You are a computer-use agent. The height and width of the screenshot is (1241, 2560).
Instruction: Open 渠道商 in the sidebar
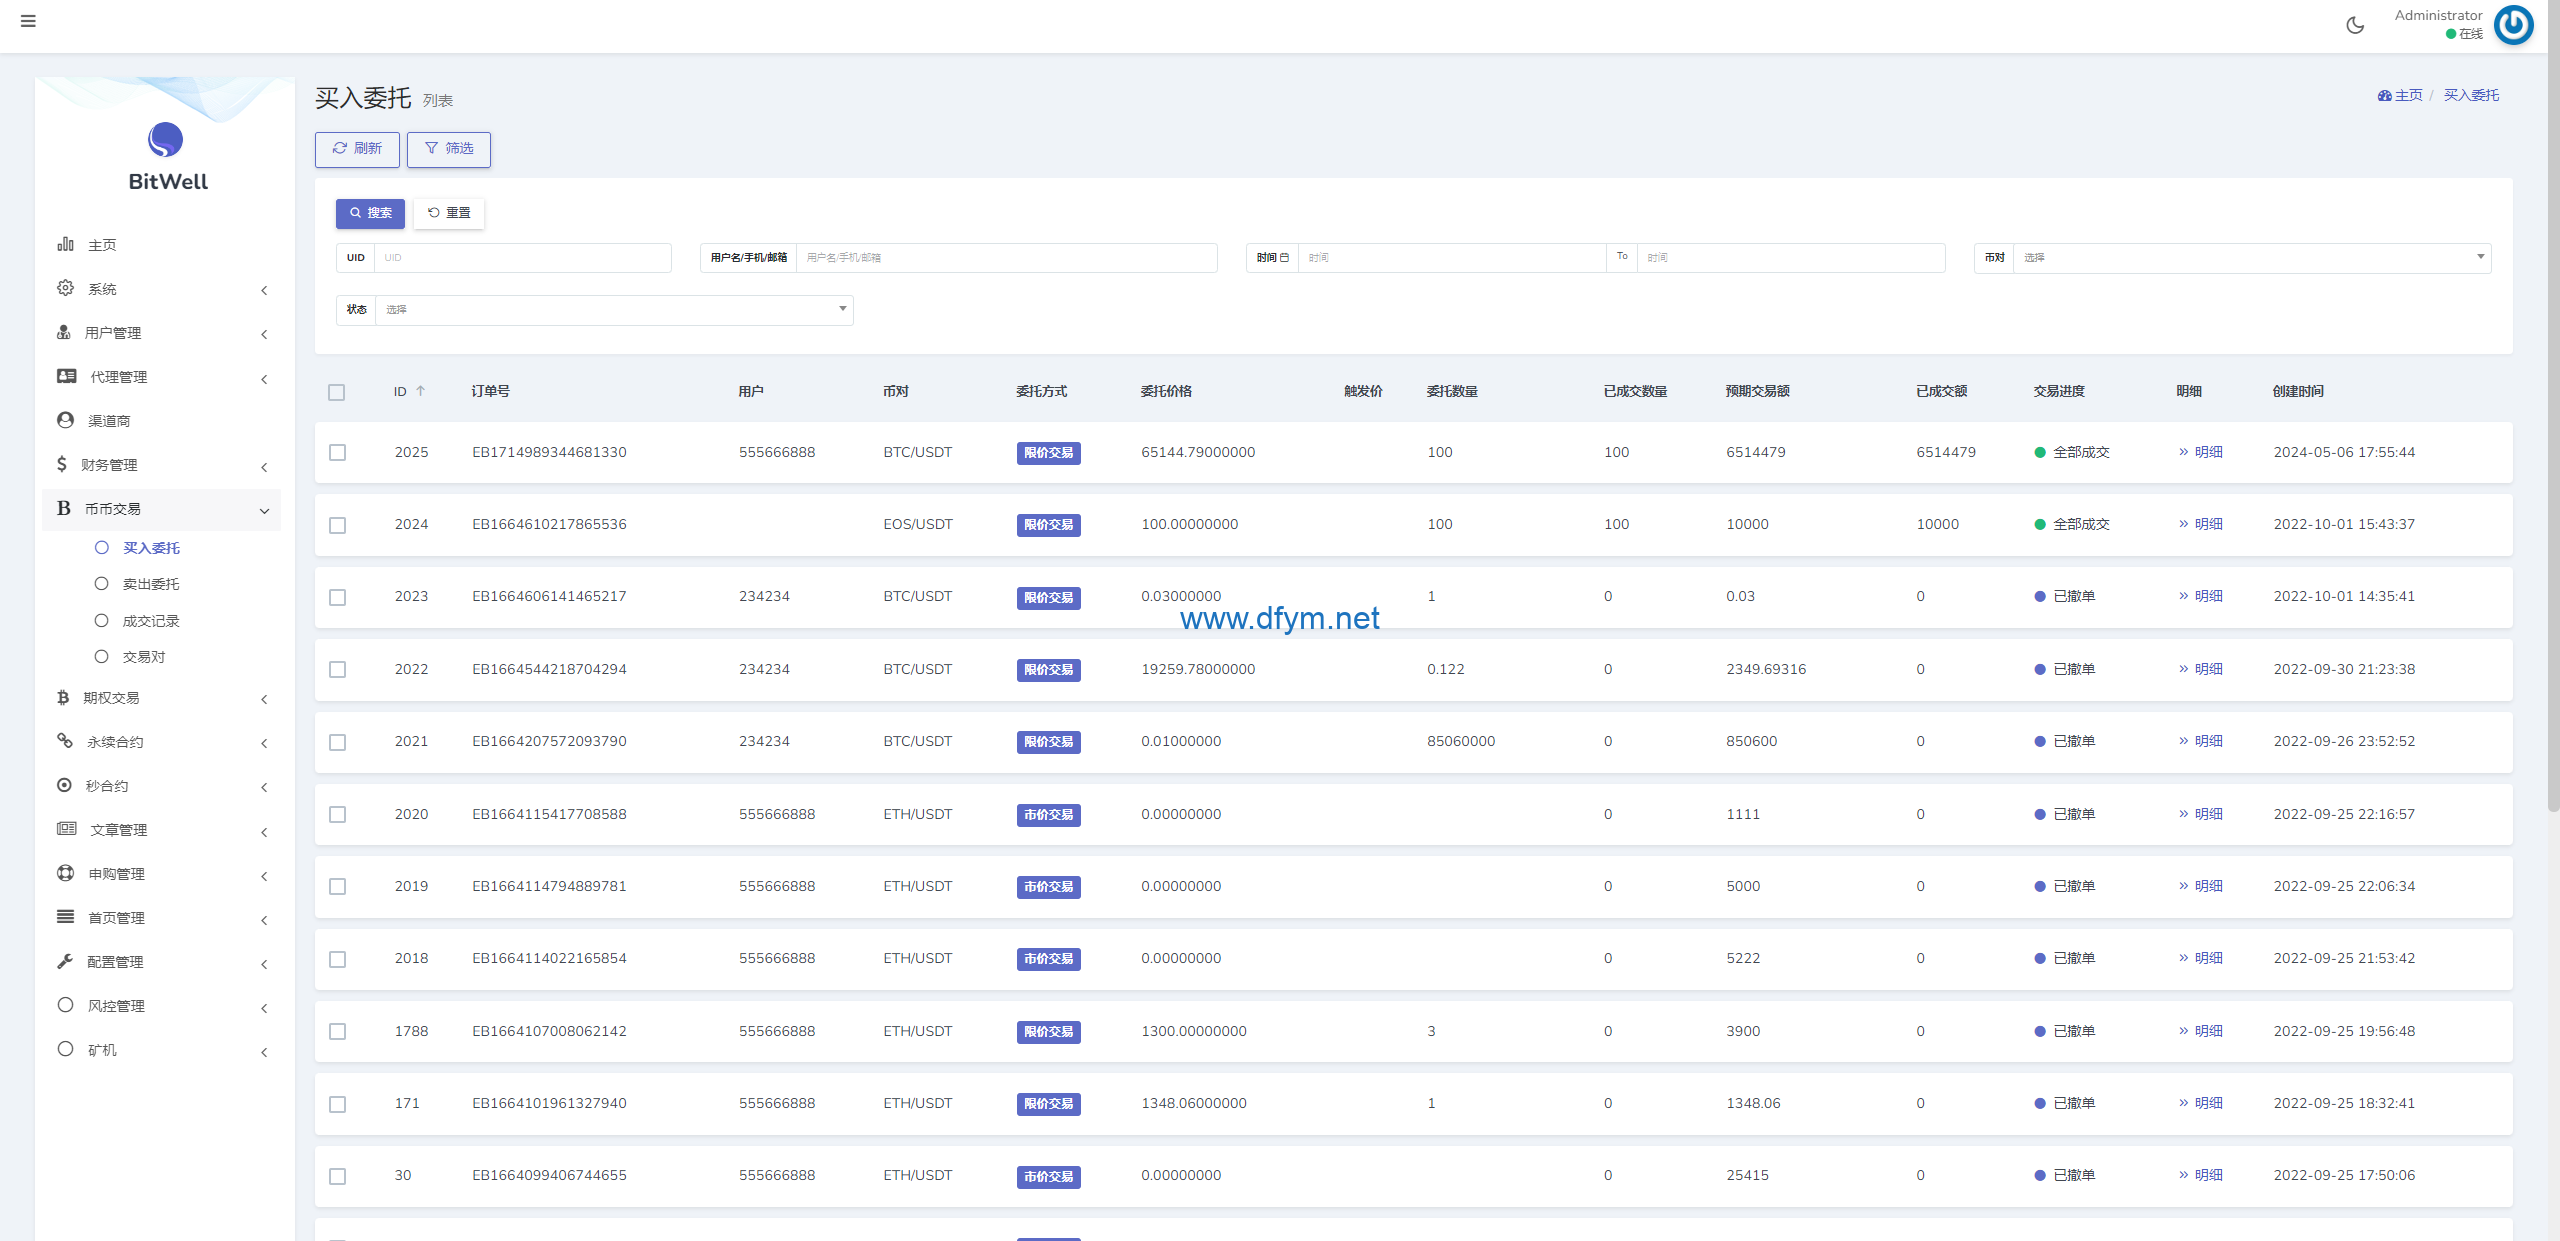(109, 421)
